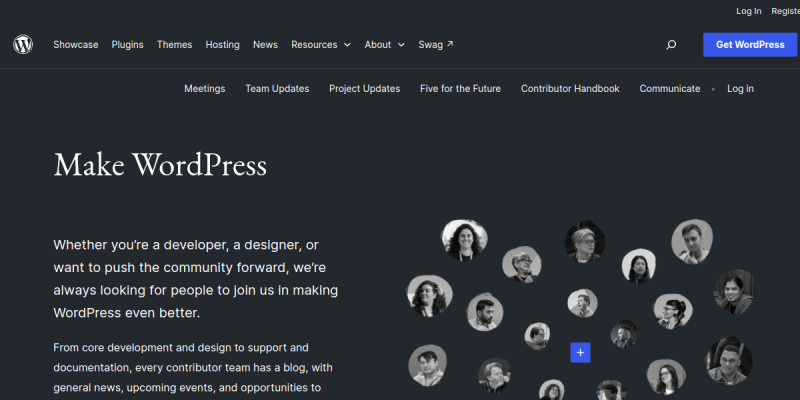Click the Register link at top
This screenshot has width=800, height=400.
tap(785, 11)
